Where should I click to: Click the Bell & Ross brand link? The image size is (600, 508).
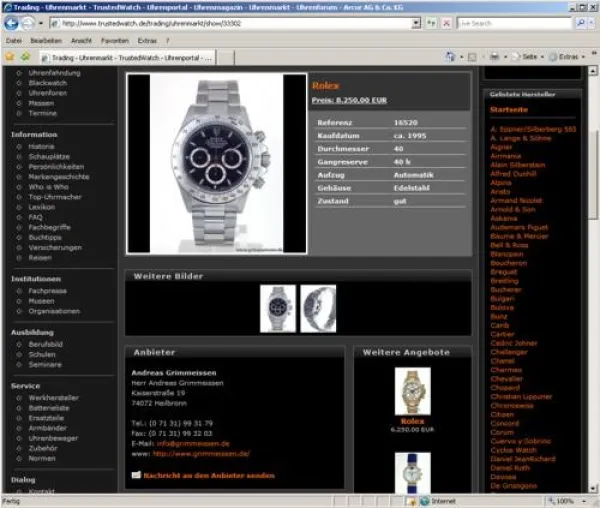[509, 245]
